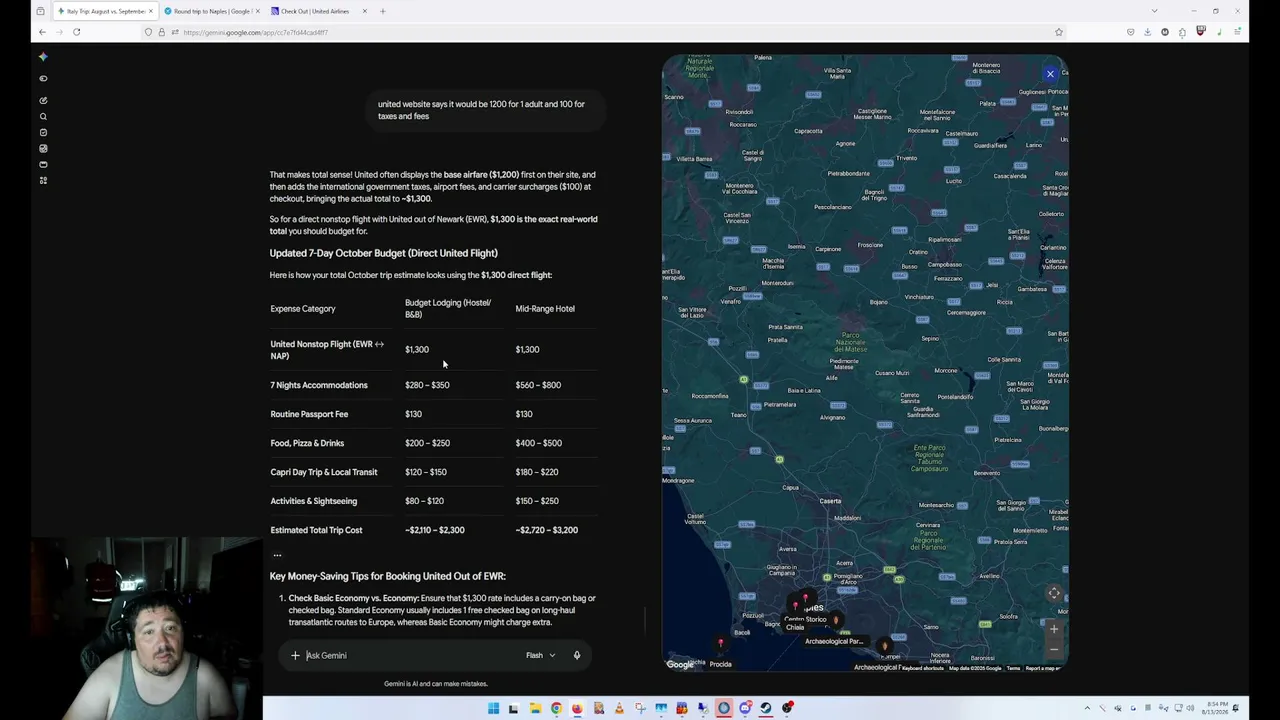Bookmark this page with the star
Image resolution: width=1280 pixels, height=720 pixels.
pos(1059,32)
